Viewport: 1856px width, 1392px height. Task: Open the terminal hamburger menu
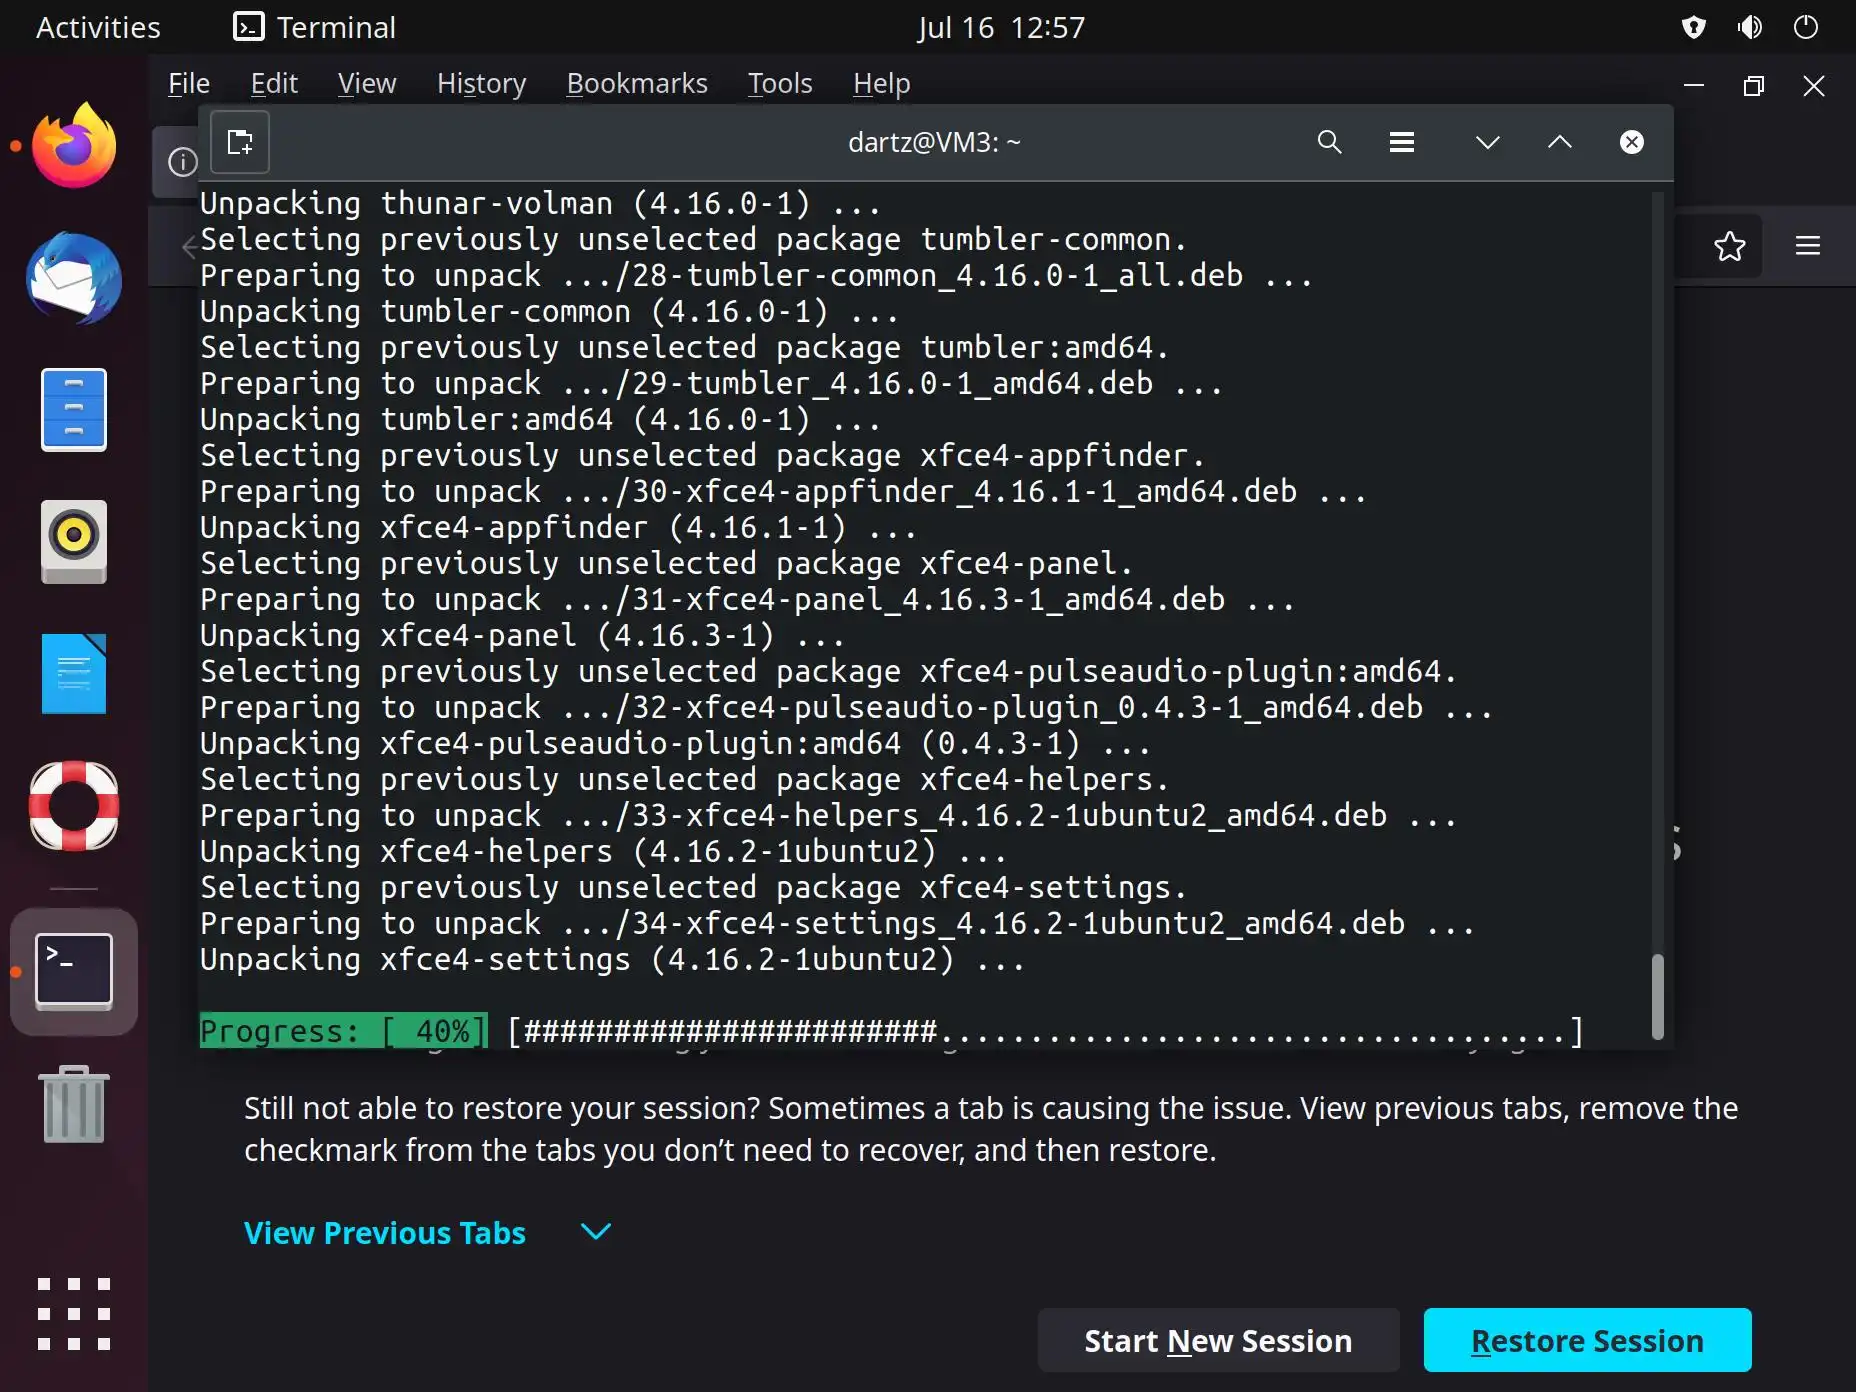(1402, 142)
